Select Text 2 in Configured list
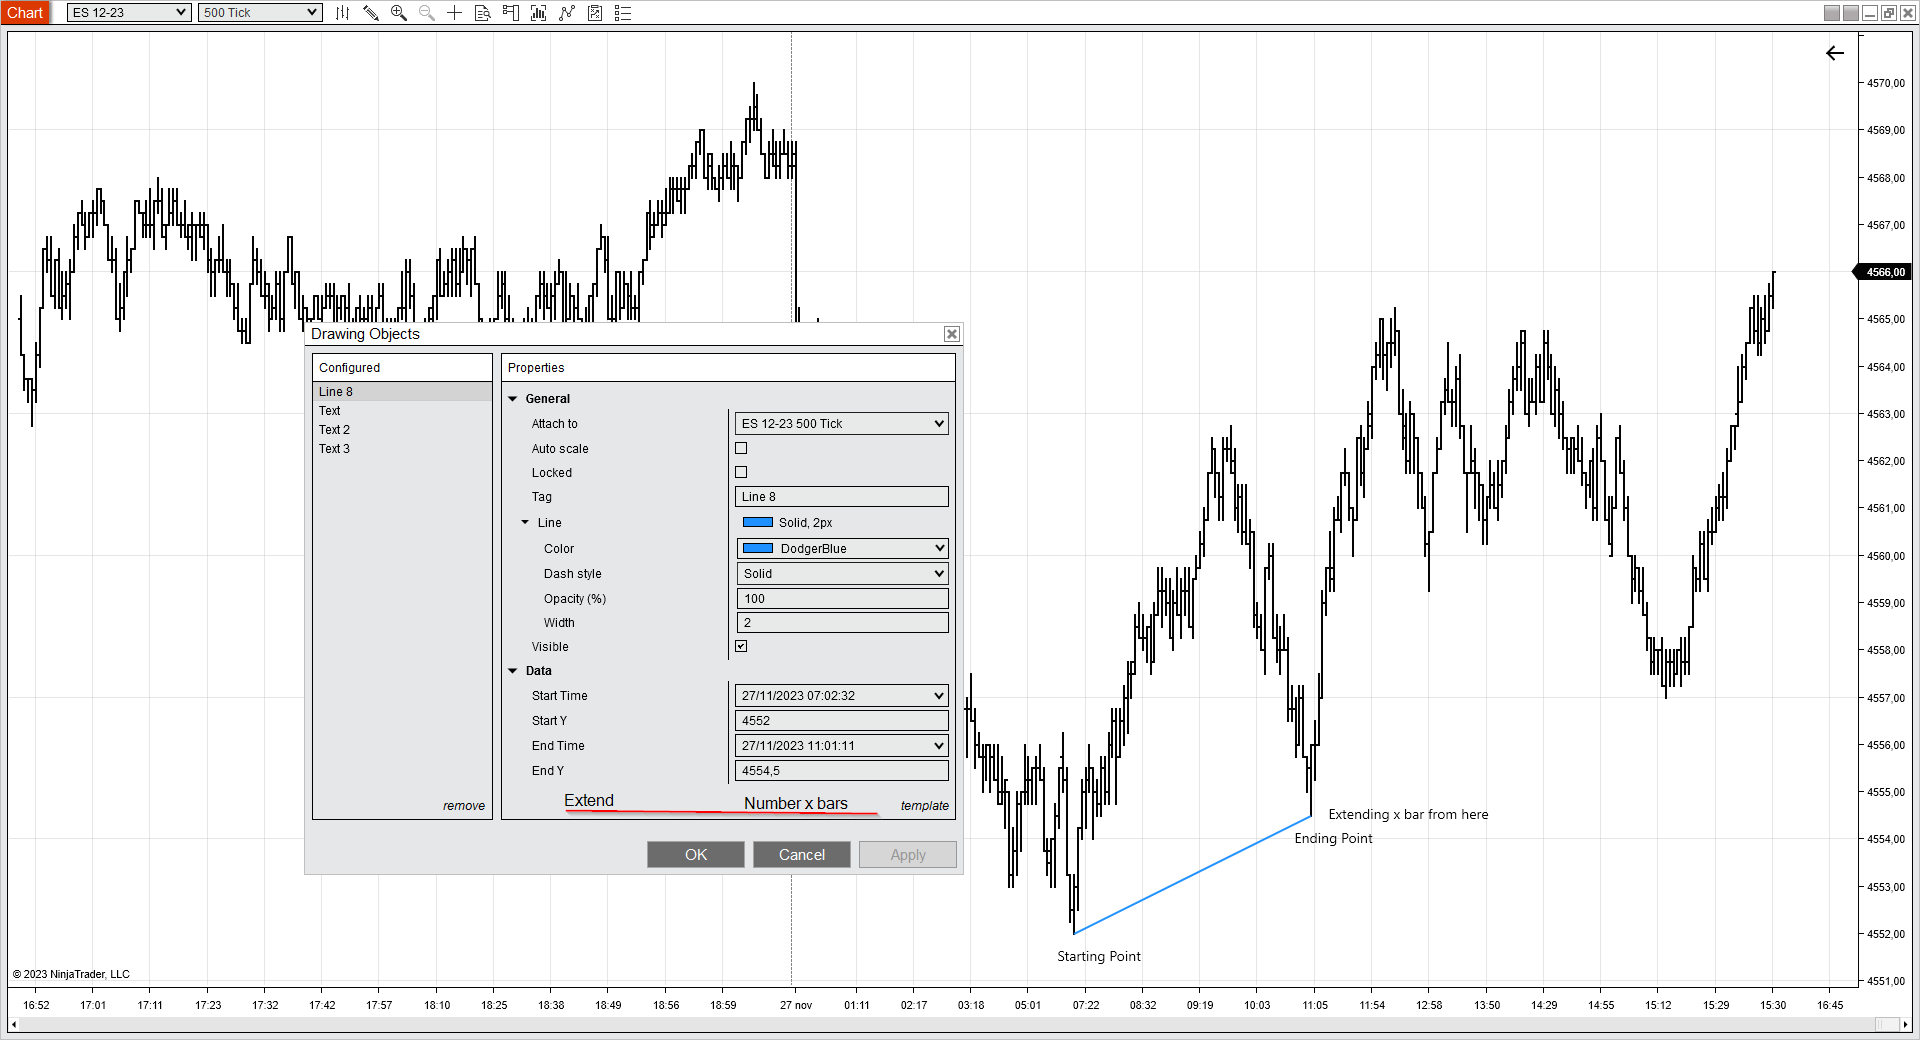This screenshot has width=1920, height=1040. click(402, 430)
